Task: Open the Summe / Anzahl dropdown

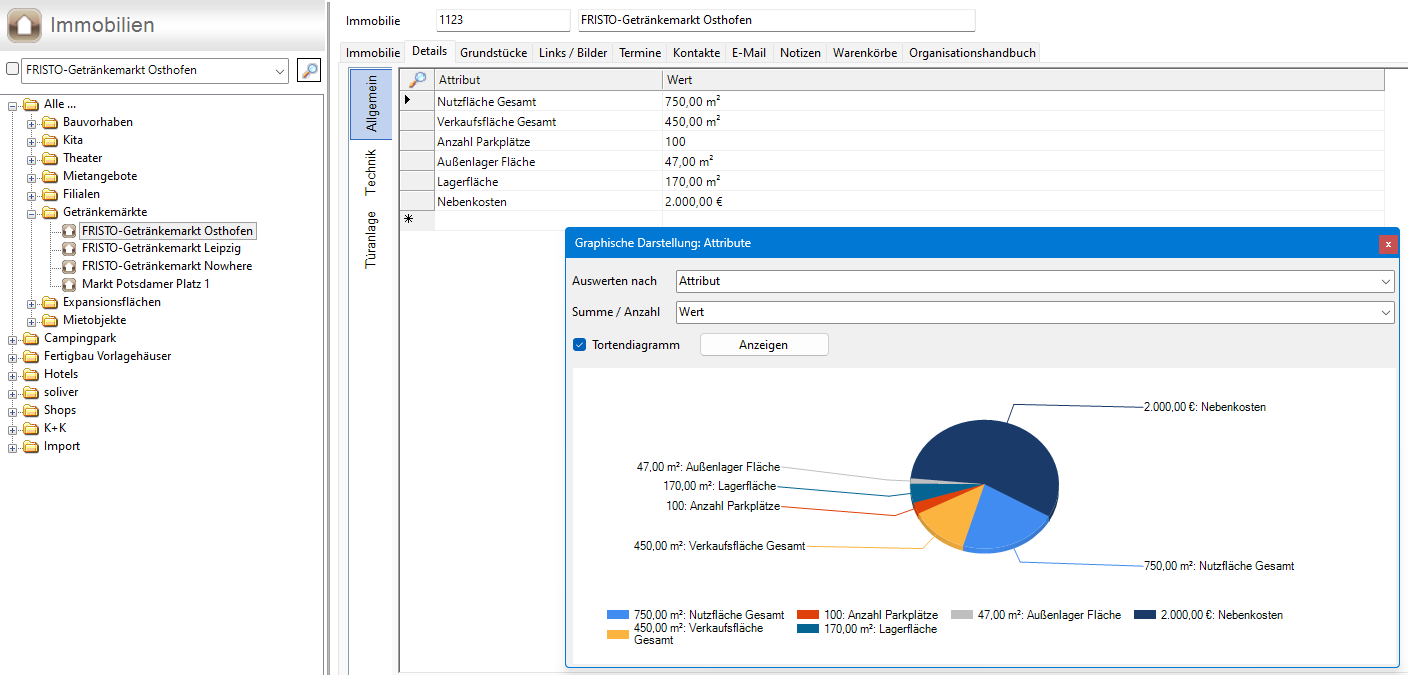Action: coord(1385,313)
